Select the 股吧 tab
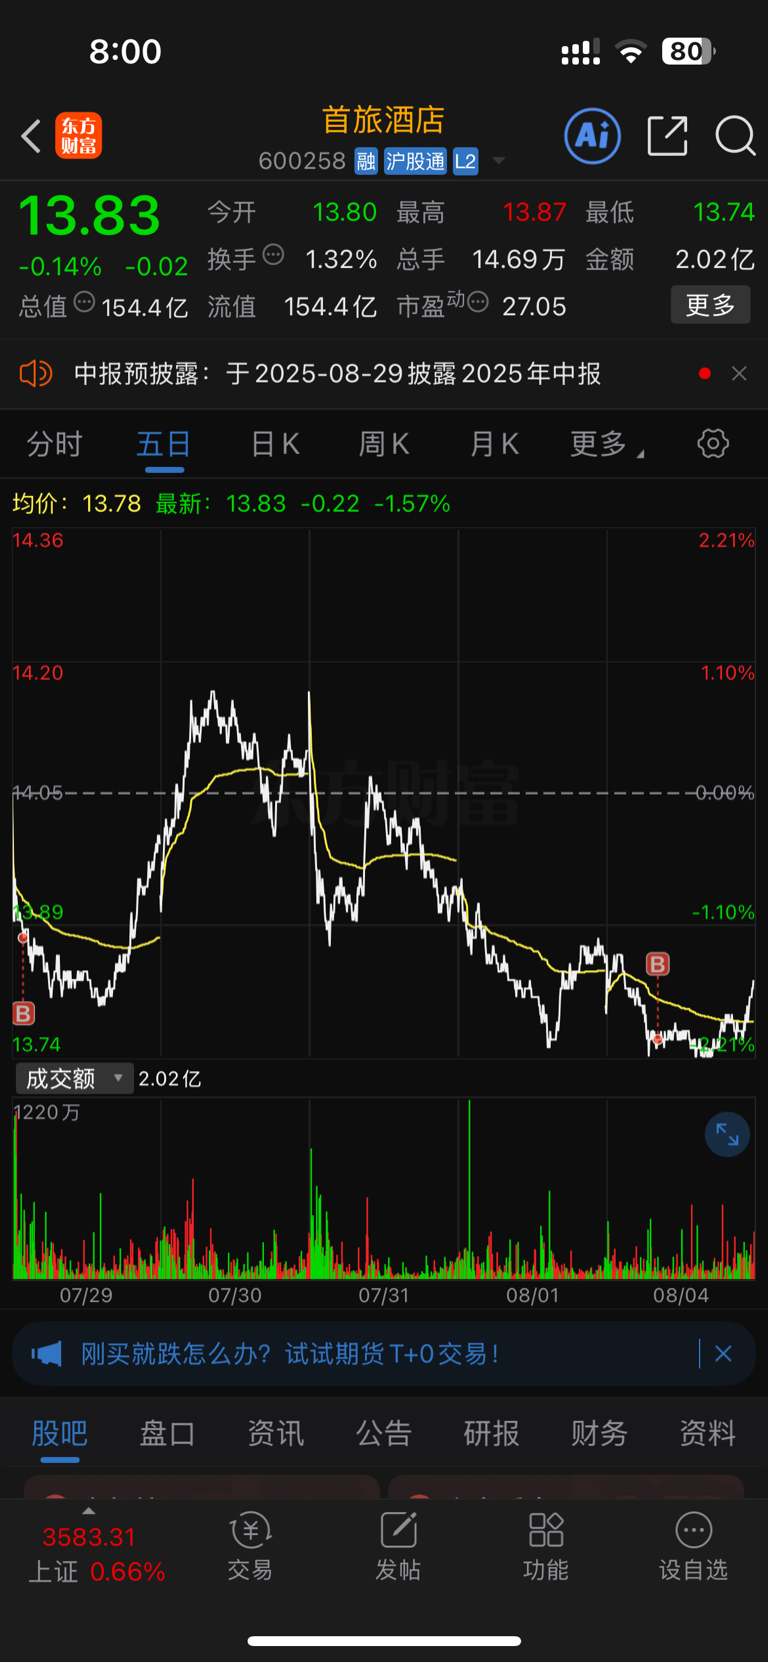The height and width of the screenshot is (1663, 768). click(x=60, y=1433)
